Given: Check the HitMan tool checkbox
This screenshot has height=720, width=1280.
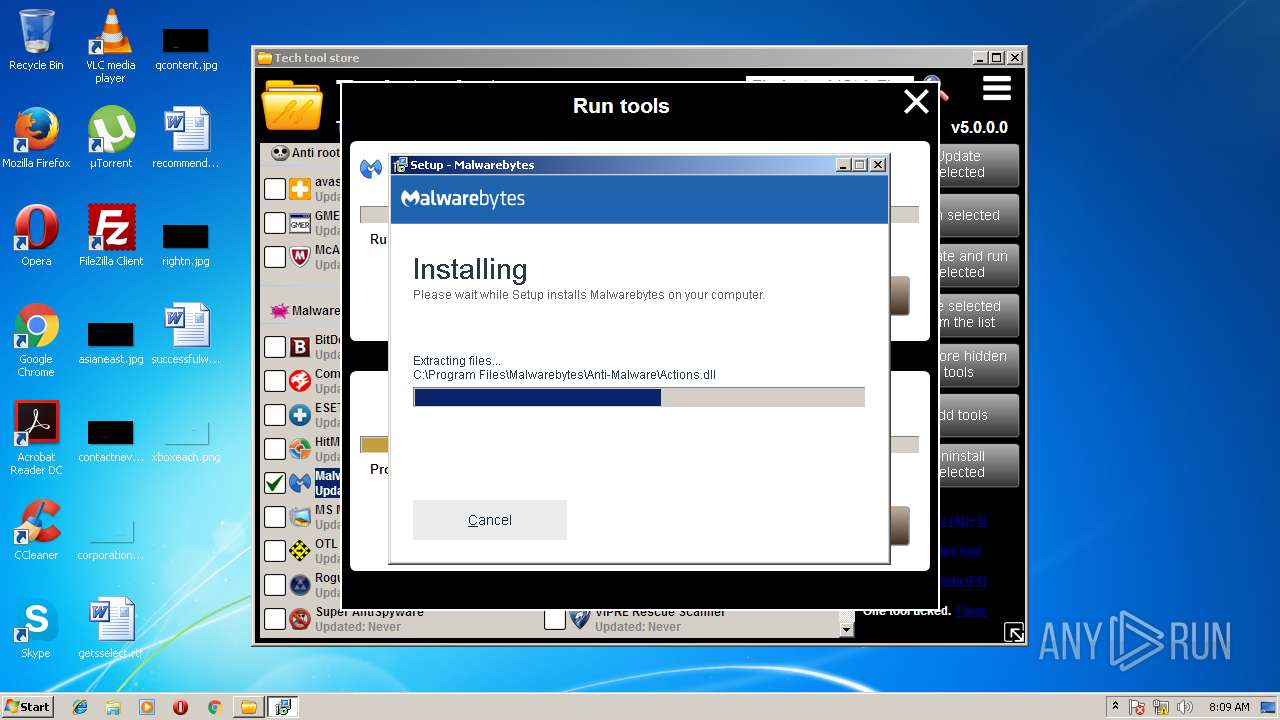Looking at the screenshot, I should (x=275, y=449).
